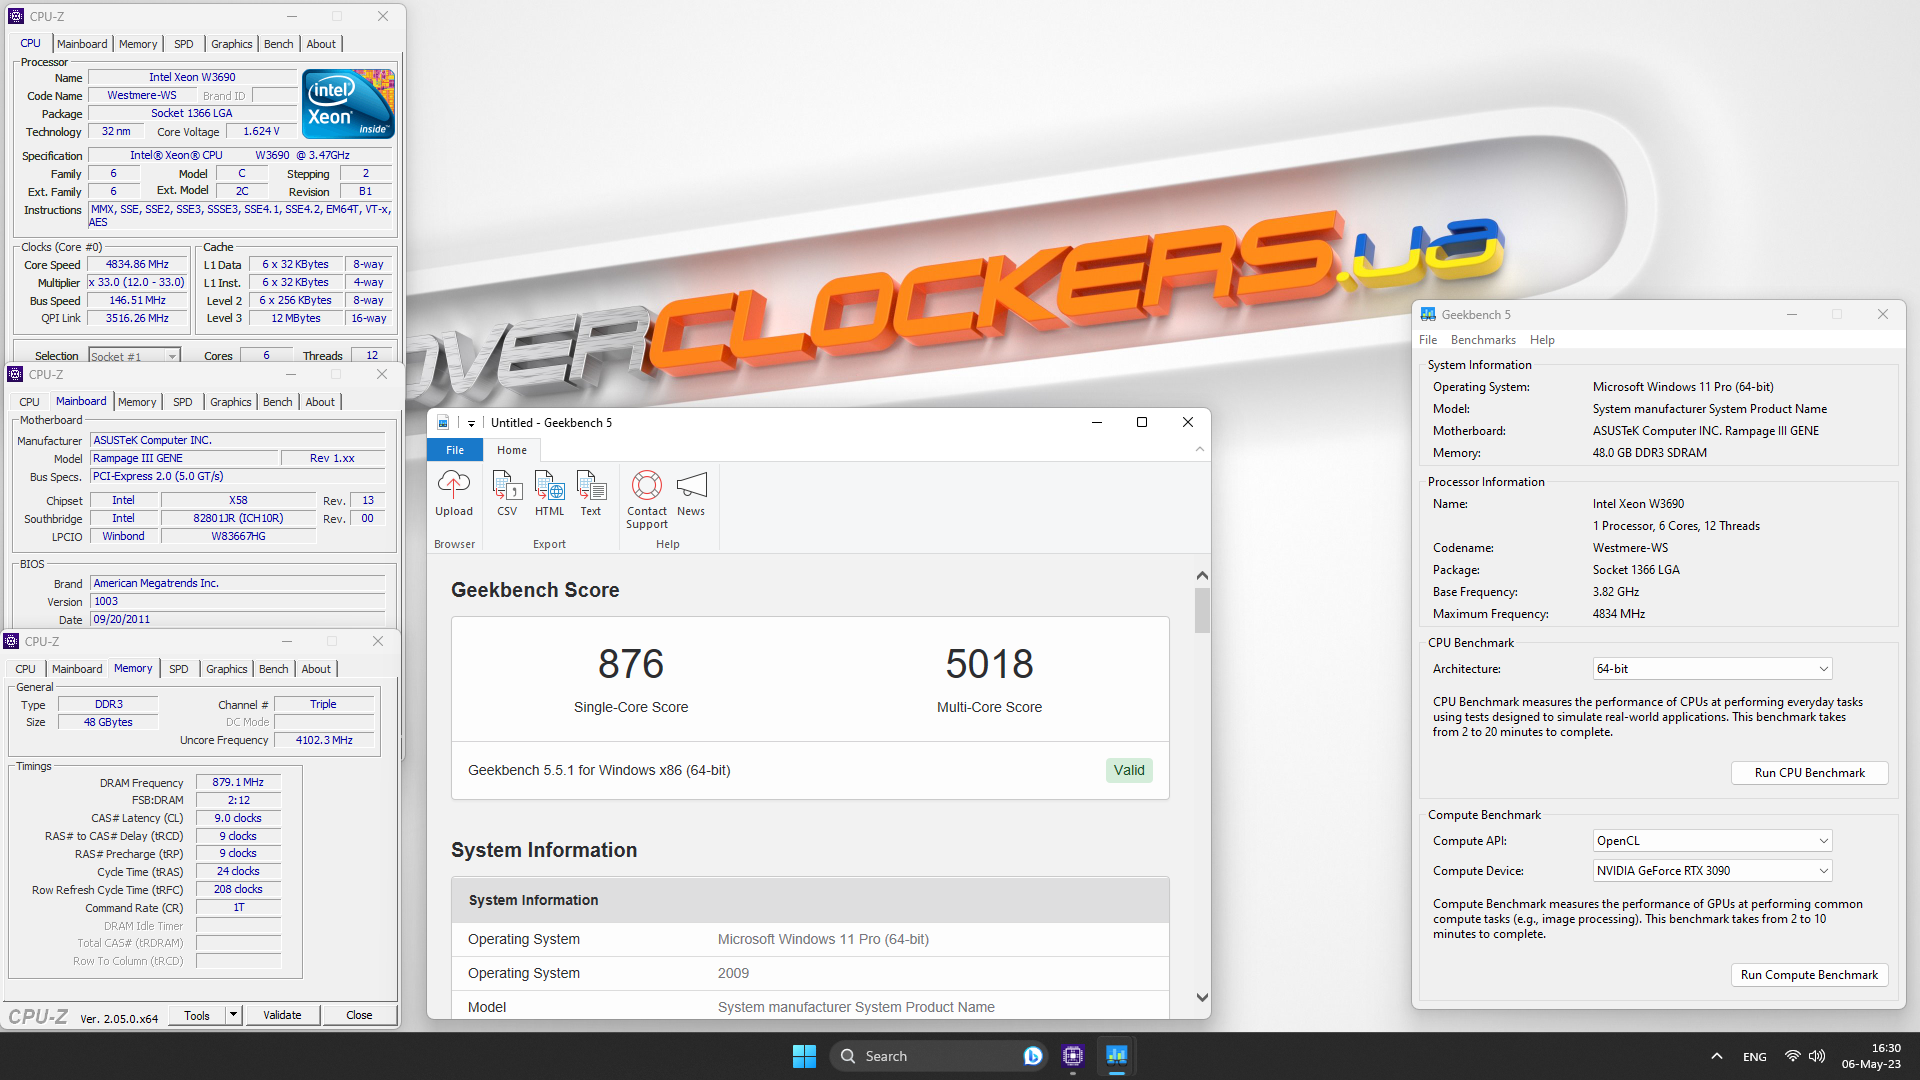This screenshot has height=1080, width=1920.
Task: Open the Architecture 64-bit dropdown
Action: tap(1712, 669)
